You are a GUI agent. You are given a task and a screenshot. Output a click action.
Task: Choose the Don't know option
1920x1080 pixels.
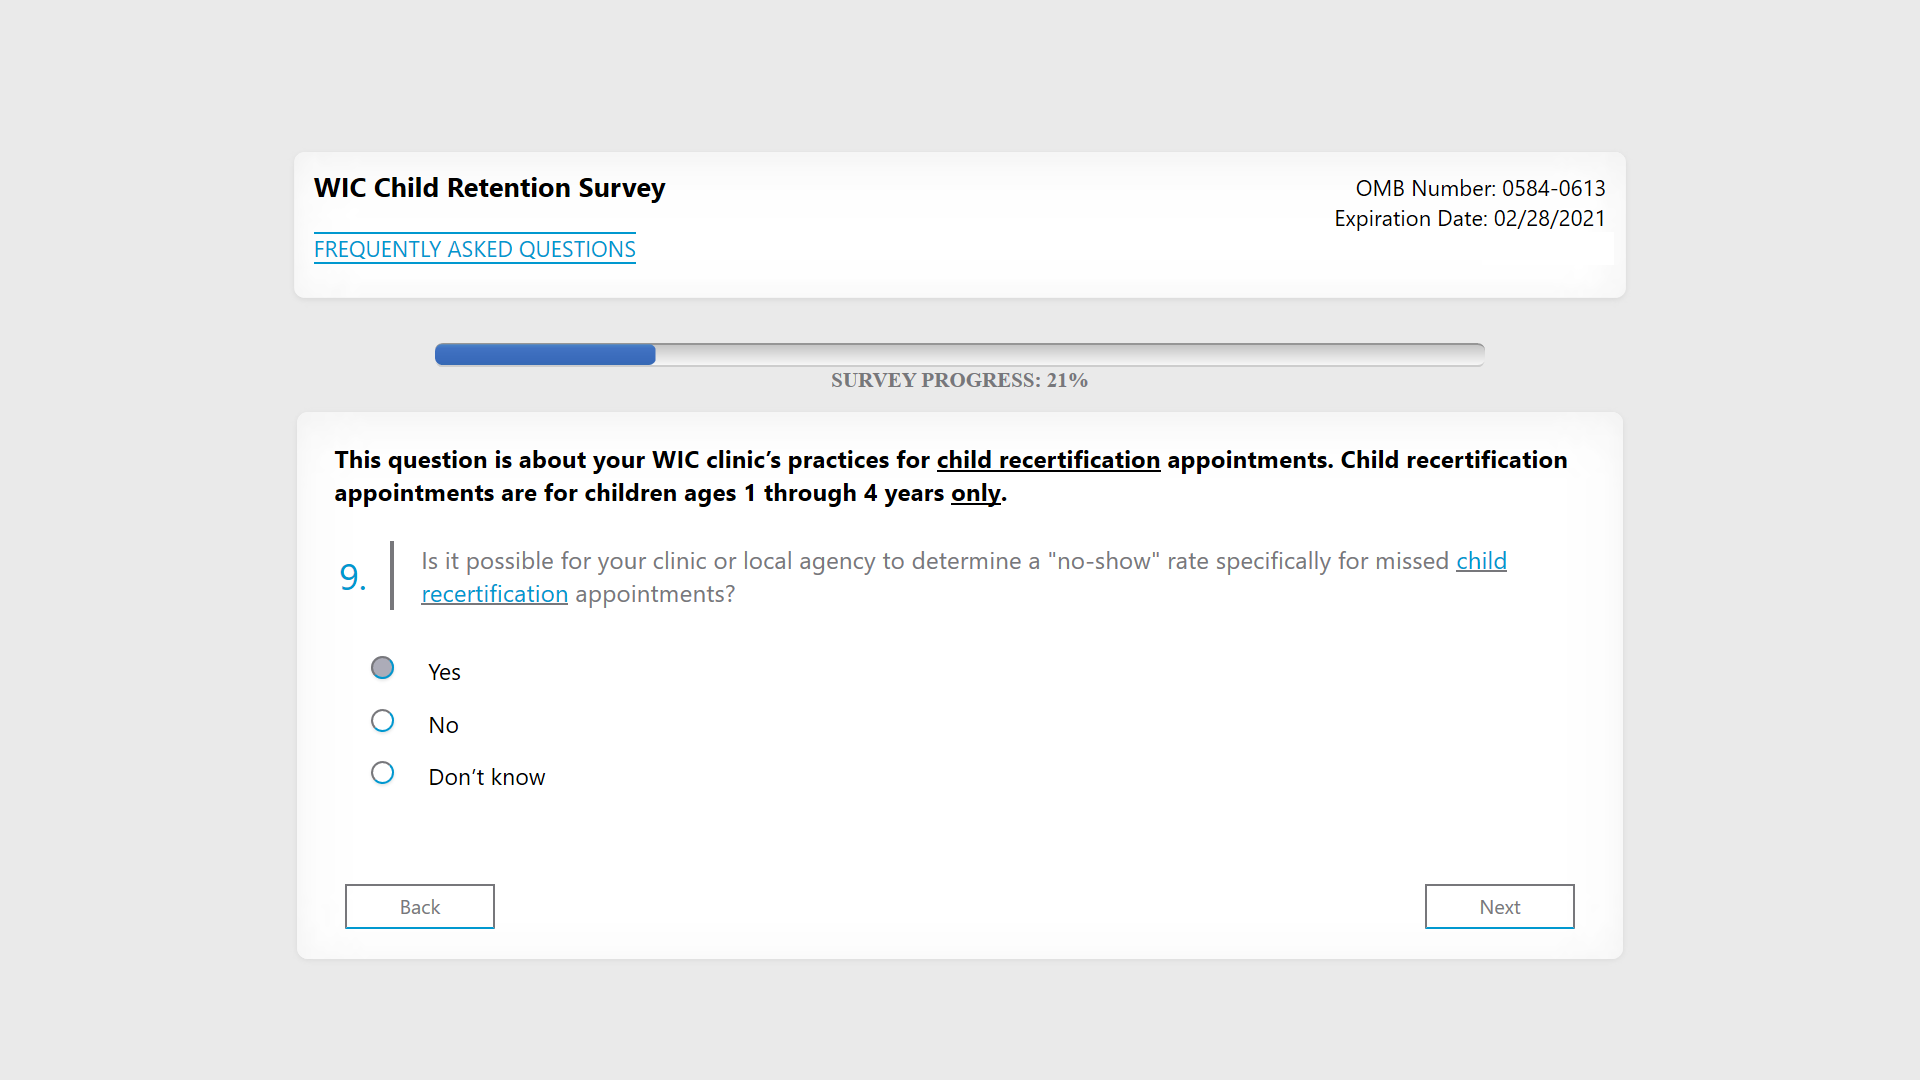[x=382, y=773]
